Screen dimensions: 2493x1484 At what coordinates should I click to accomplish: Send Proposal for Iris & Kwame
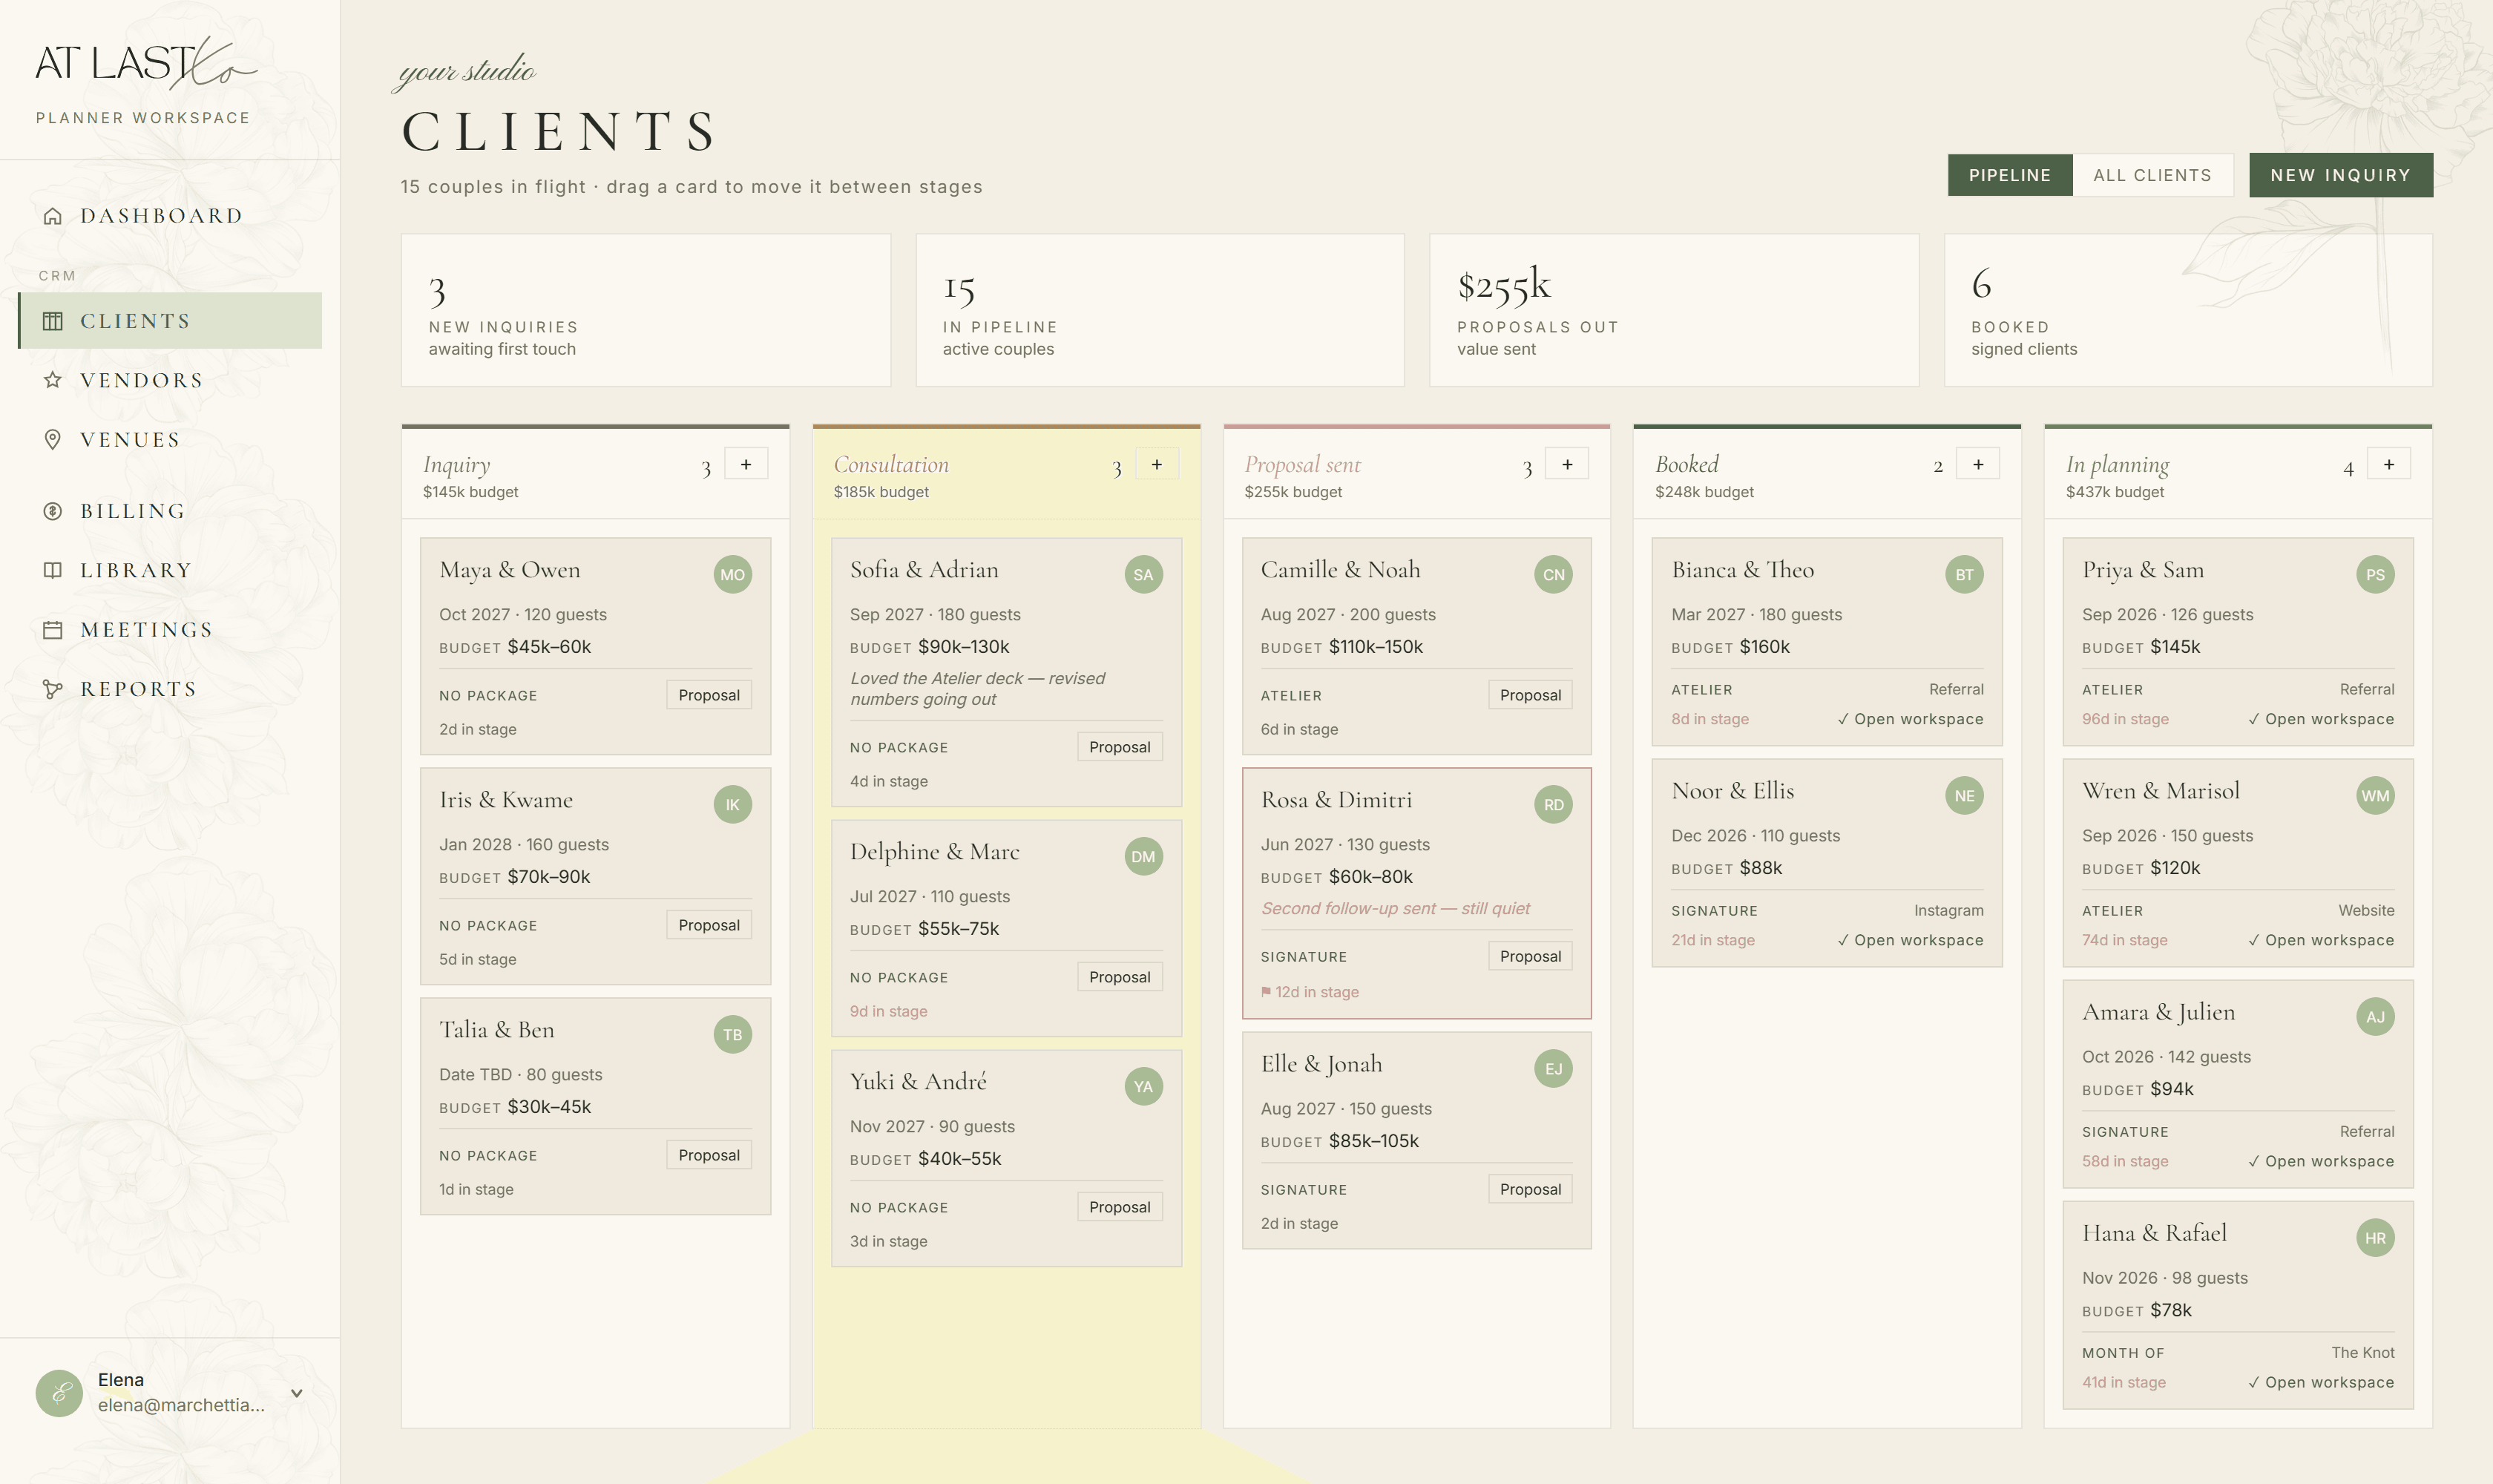[x=709, y=925]
